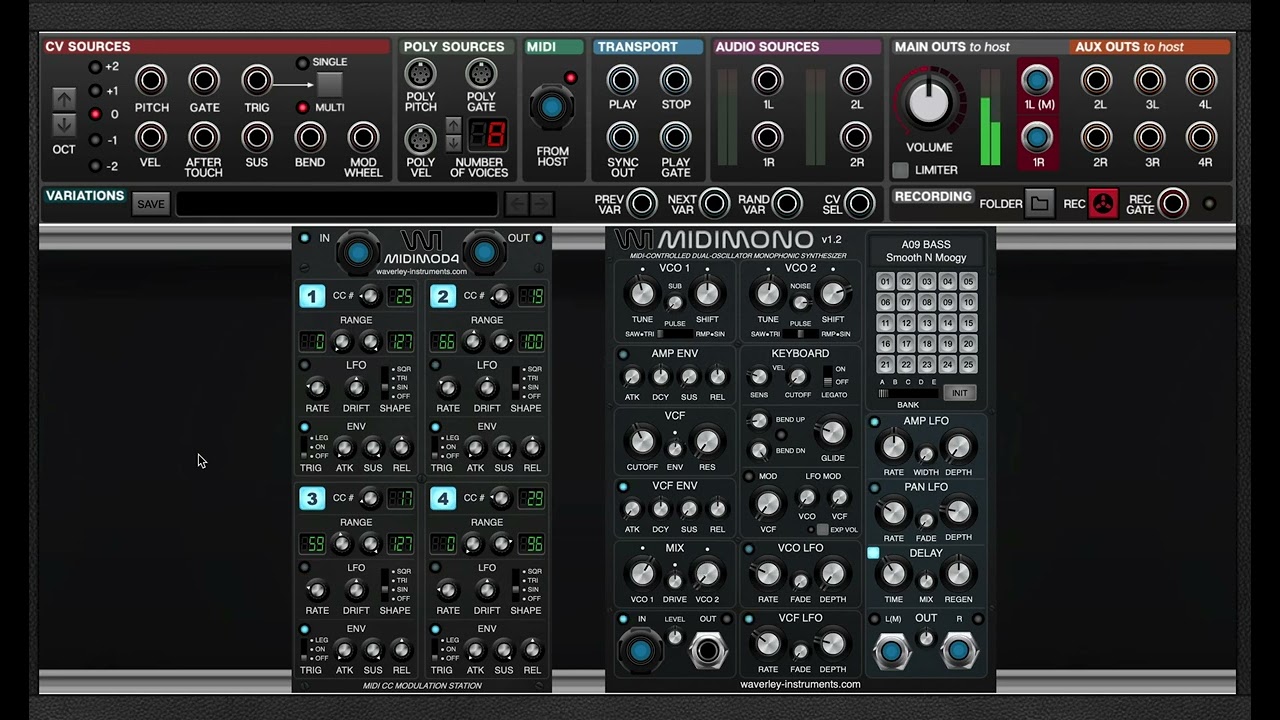Click the variations SAVE button

(151, 204)
